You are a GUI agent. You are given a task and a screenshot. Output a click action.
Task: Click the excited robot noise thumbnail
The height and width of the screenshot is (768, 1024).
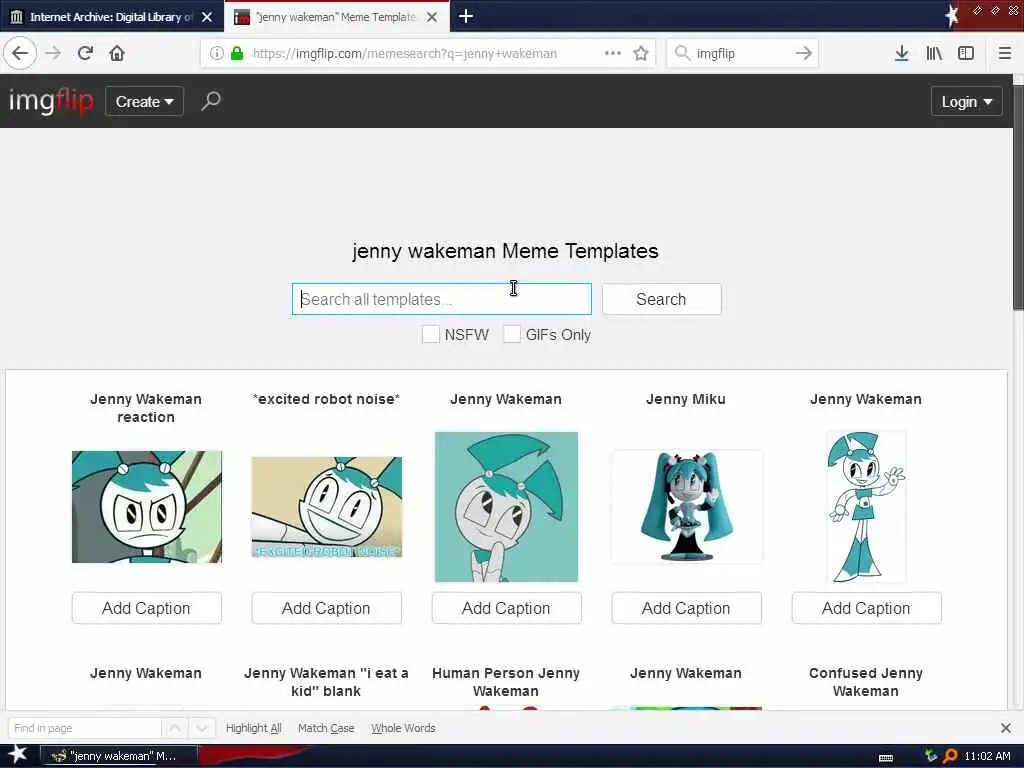tap(327, 507)
